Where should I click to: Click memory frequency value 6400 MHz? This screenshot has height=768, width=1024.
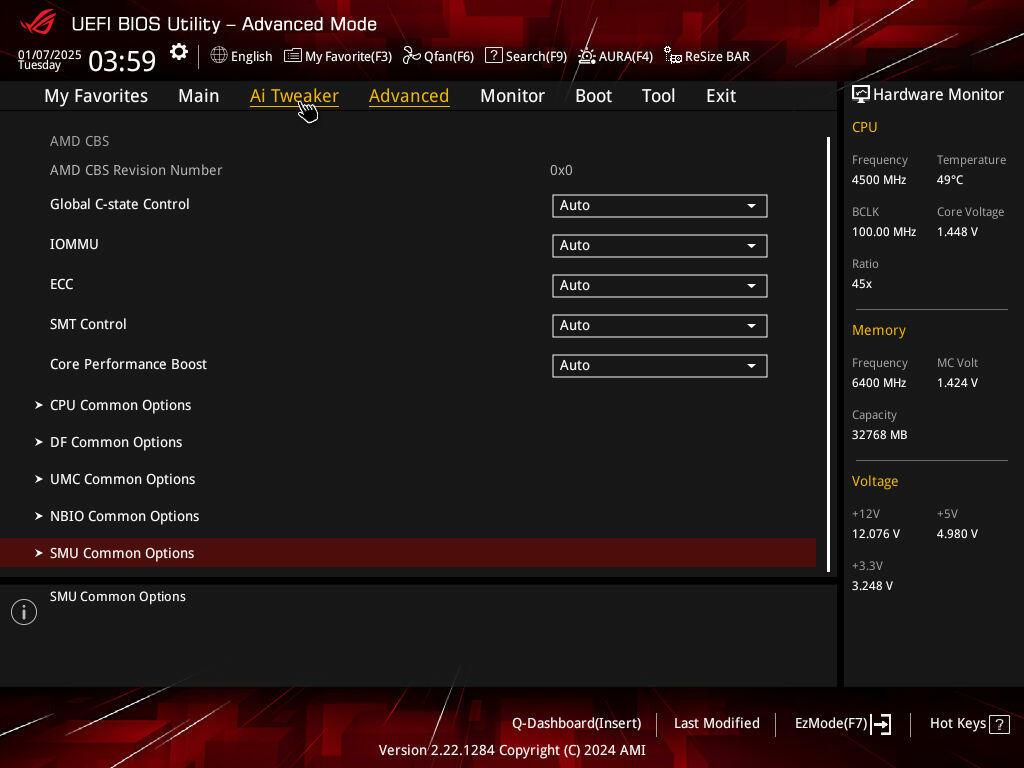pyautogui.click(x=879, y=383)
